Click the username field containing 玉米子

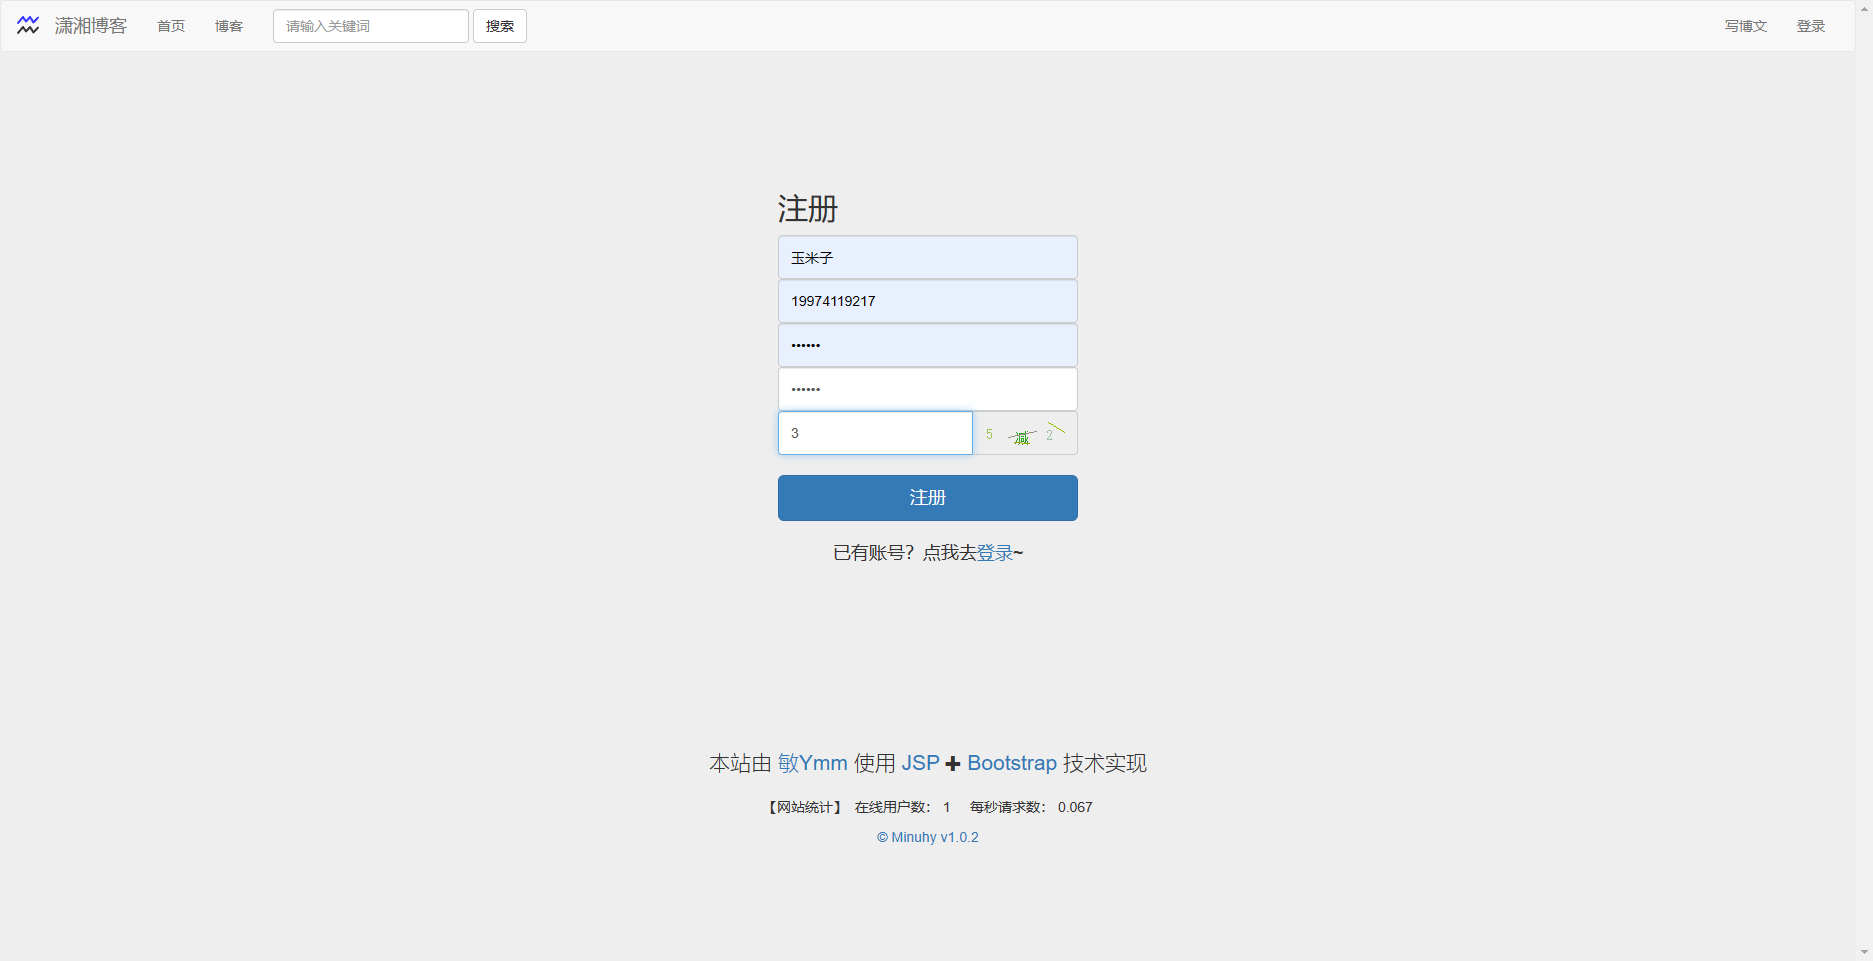(x=928, y=257)
